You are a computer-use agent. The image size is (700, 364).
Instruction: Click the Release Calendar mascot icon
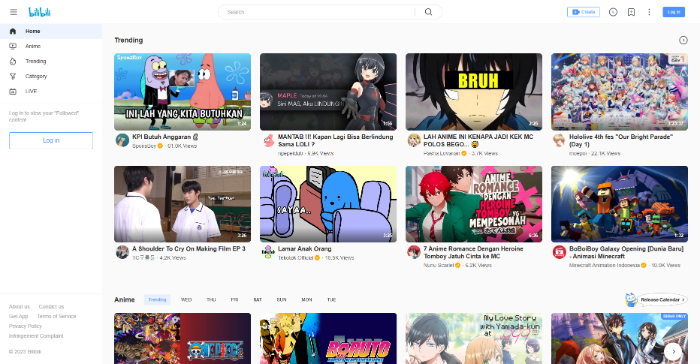point(631,300)
